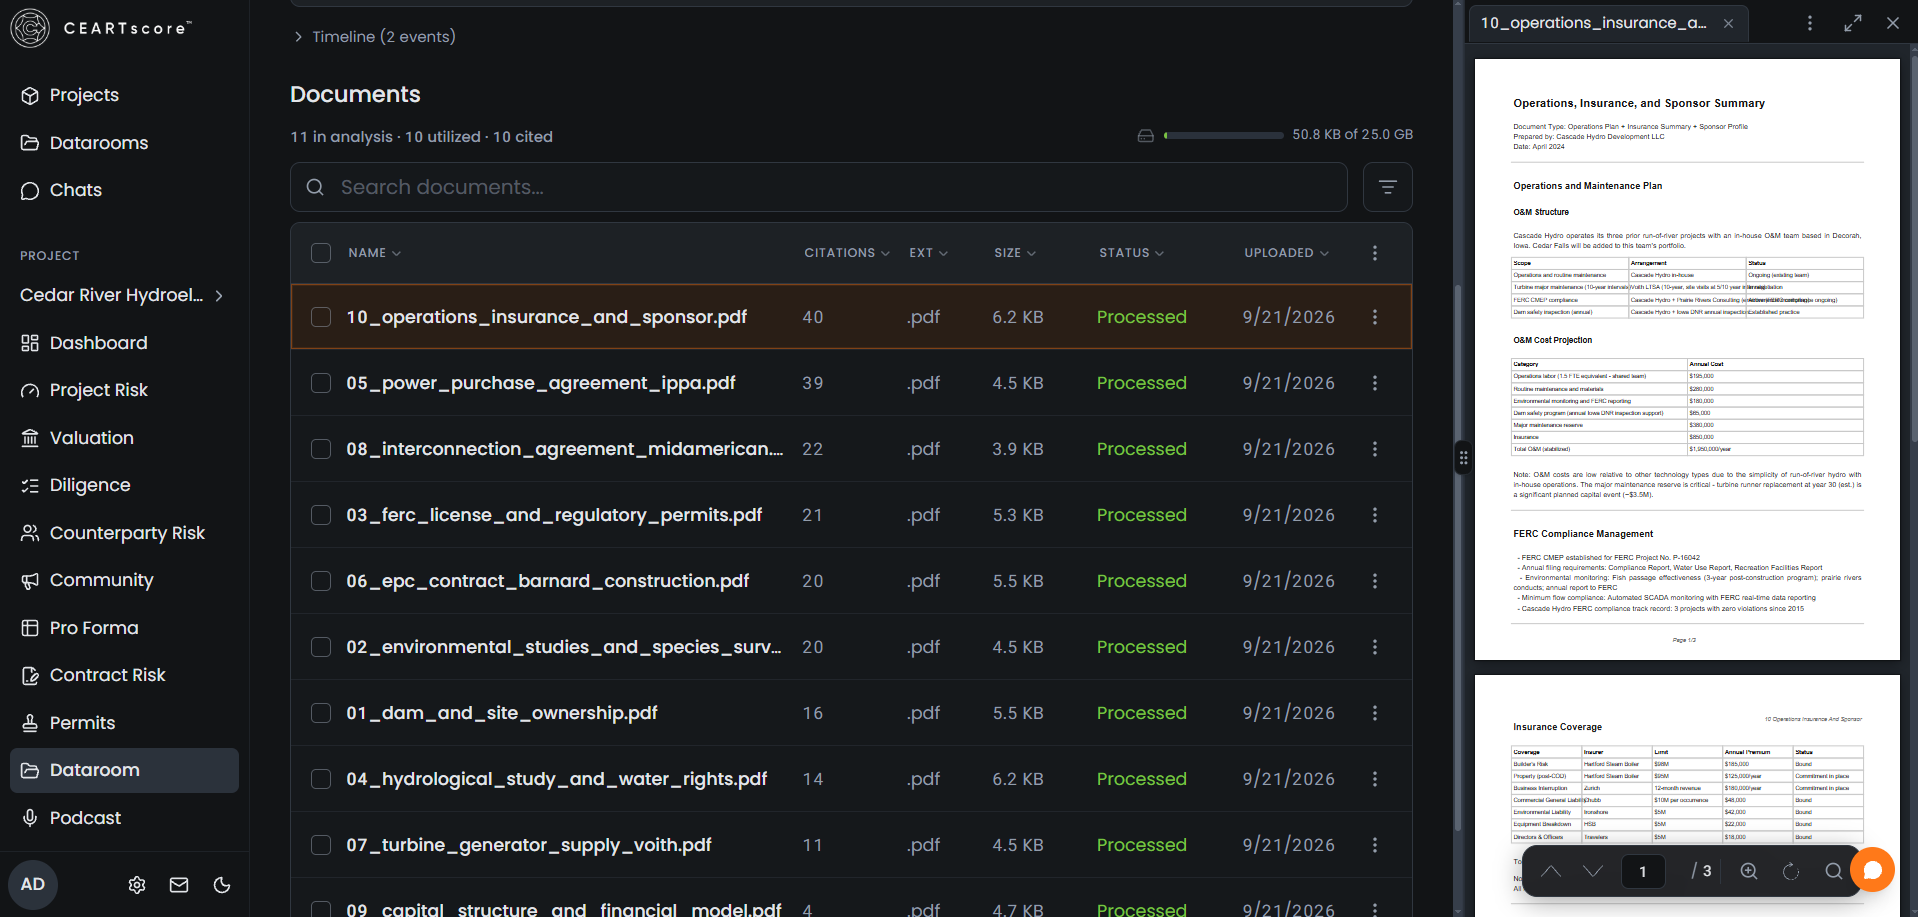
Task: Open table header three-dot options menu
Action: tap(1375, 253)
